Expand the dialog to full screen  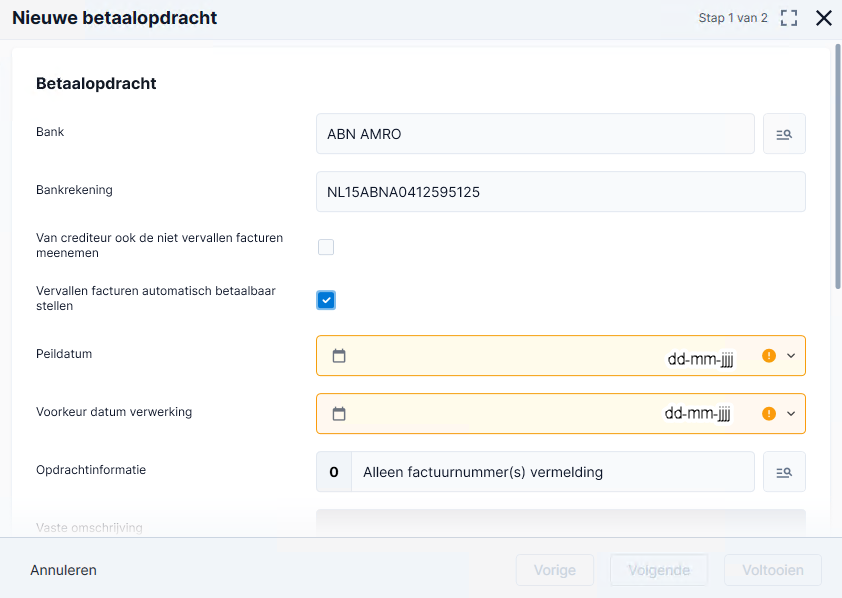(x=789, y=18)
